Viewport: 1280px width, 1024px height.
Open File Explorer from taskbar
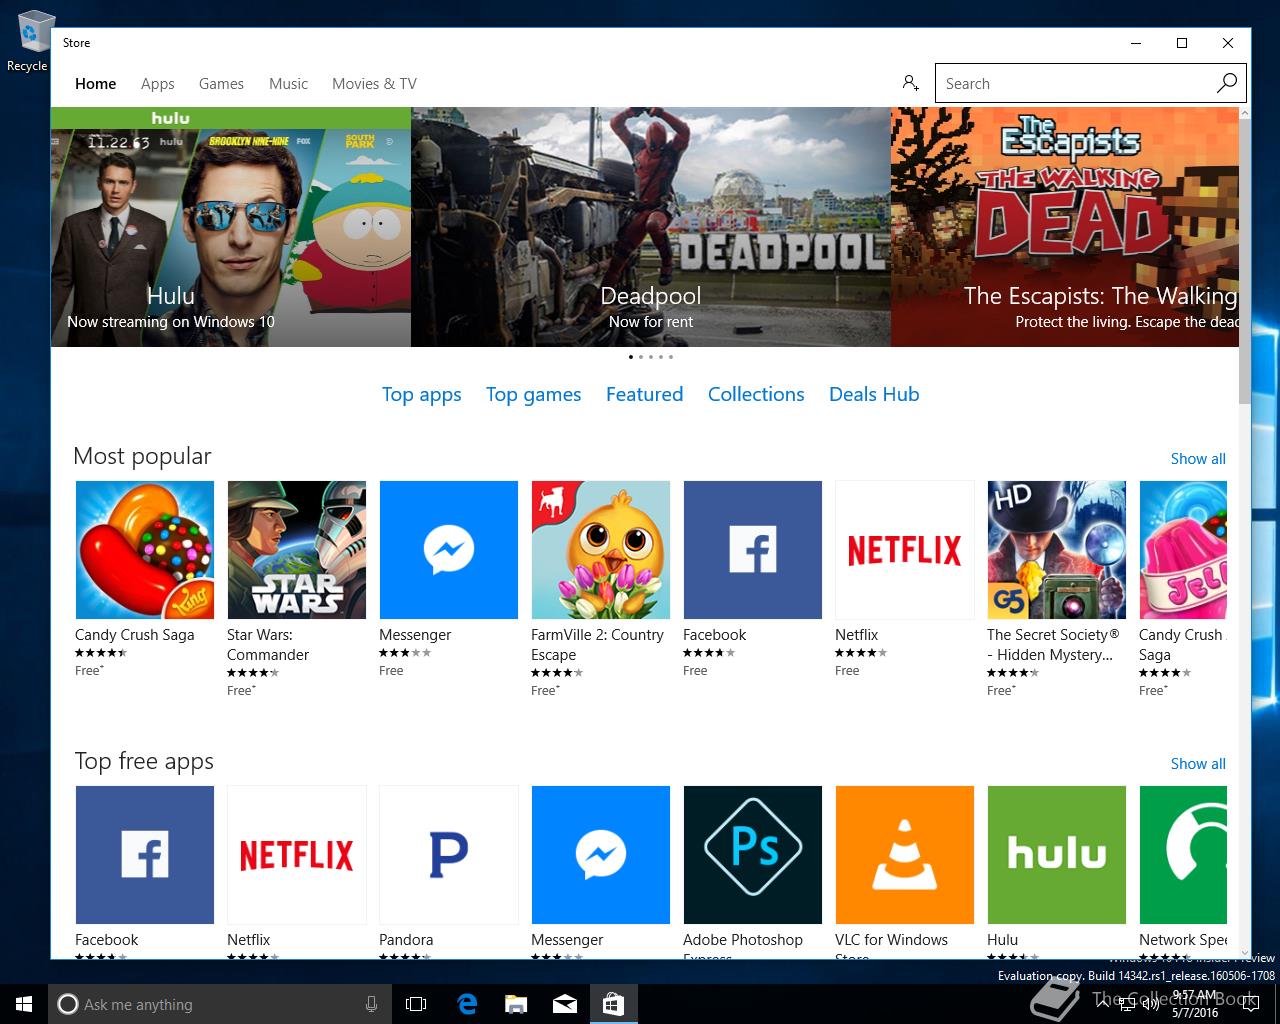coord(516,1004)
